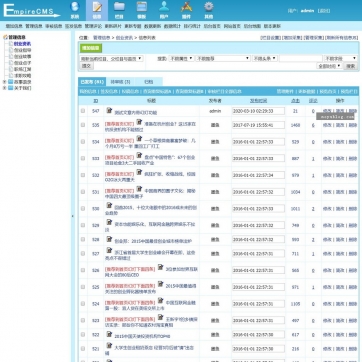Switch to the 归档 tab
The image size is (362, 362).
tap(149, 82)
